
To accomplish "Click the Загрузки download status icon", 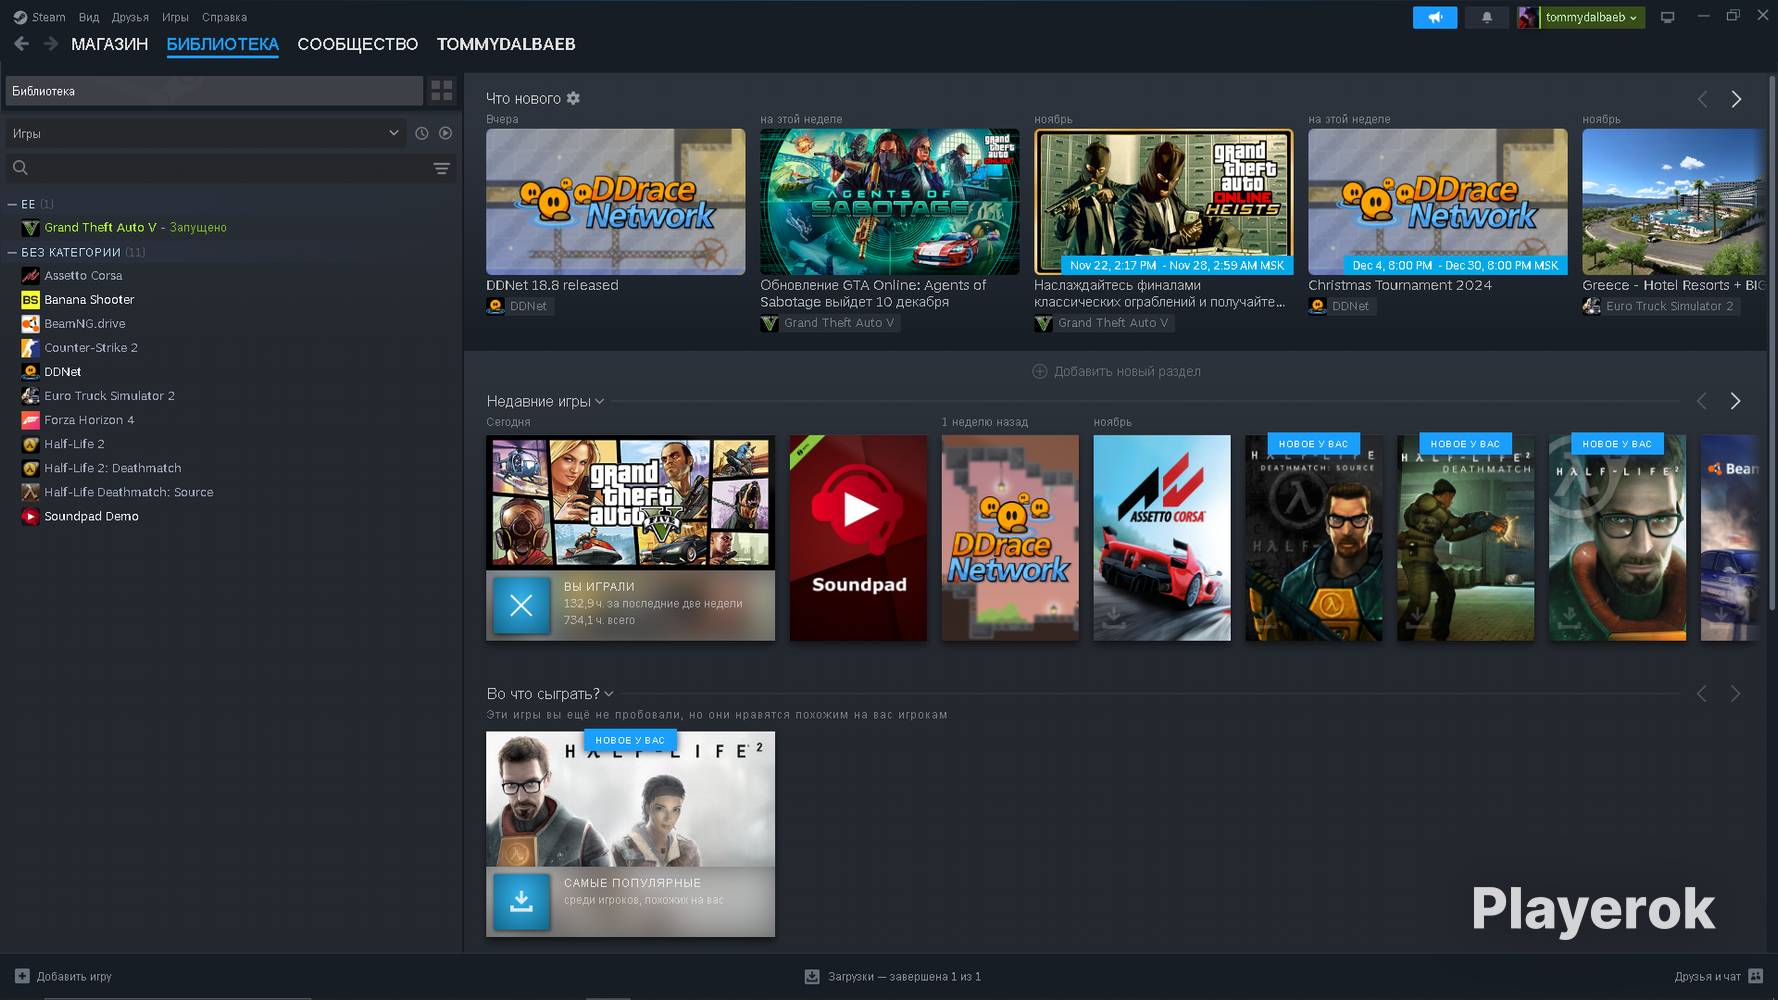I will pyautogui.click(x=812, y=976).
